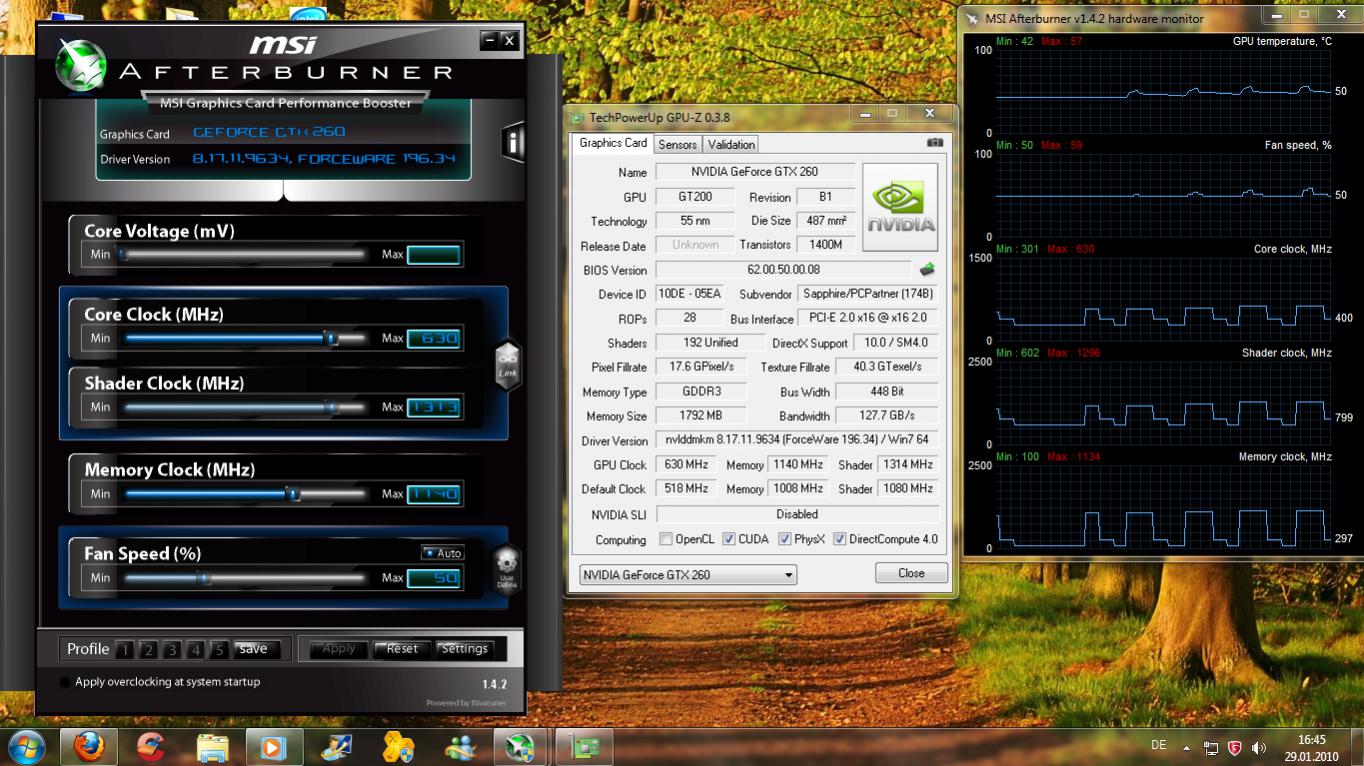Click the Memory Clock slider handle
Viewport: 1364px width, 766px height.
tap(293, 493)
